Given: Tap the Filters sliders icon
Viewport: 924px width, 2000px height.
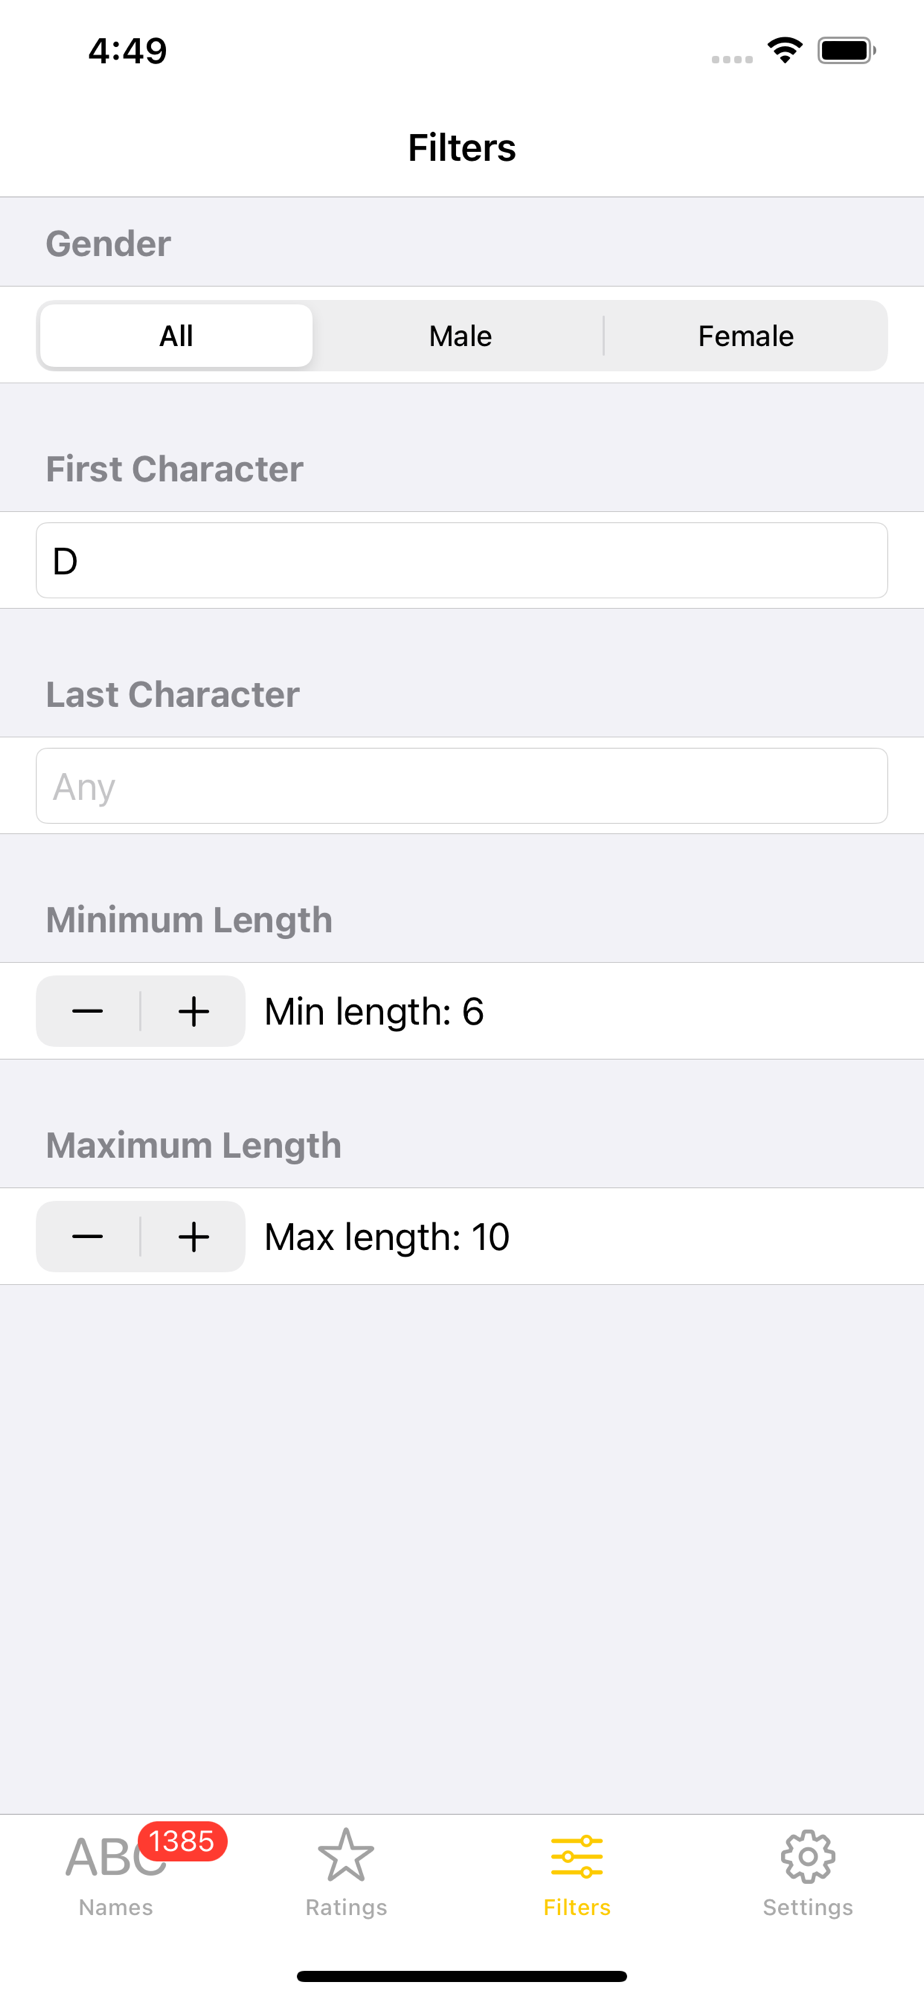Looking at the screenshot, I should tap(577, 1857).
